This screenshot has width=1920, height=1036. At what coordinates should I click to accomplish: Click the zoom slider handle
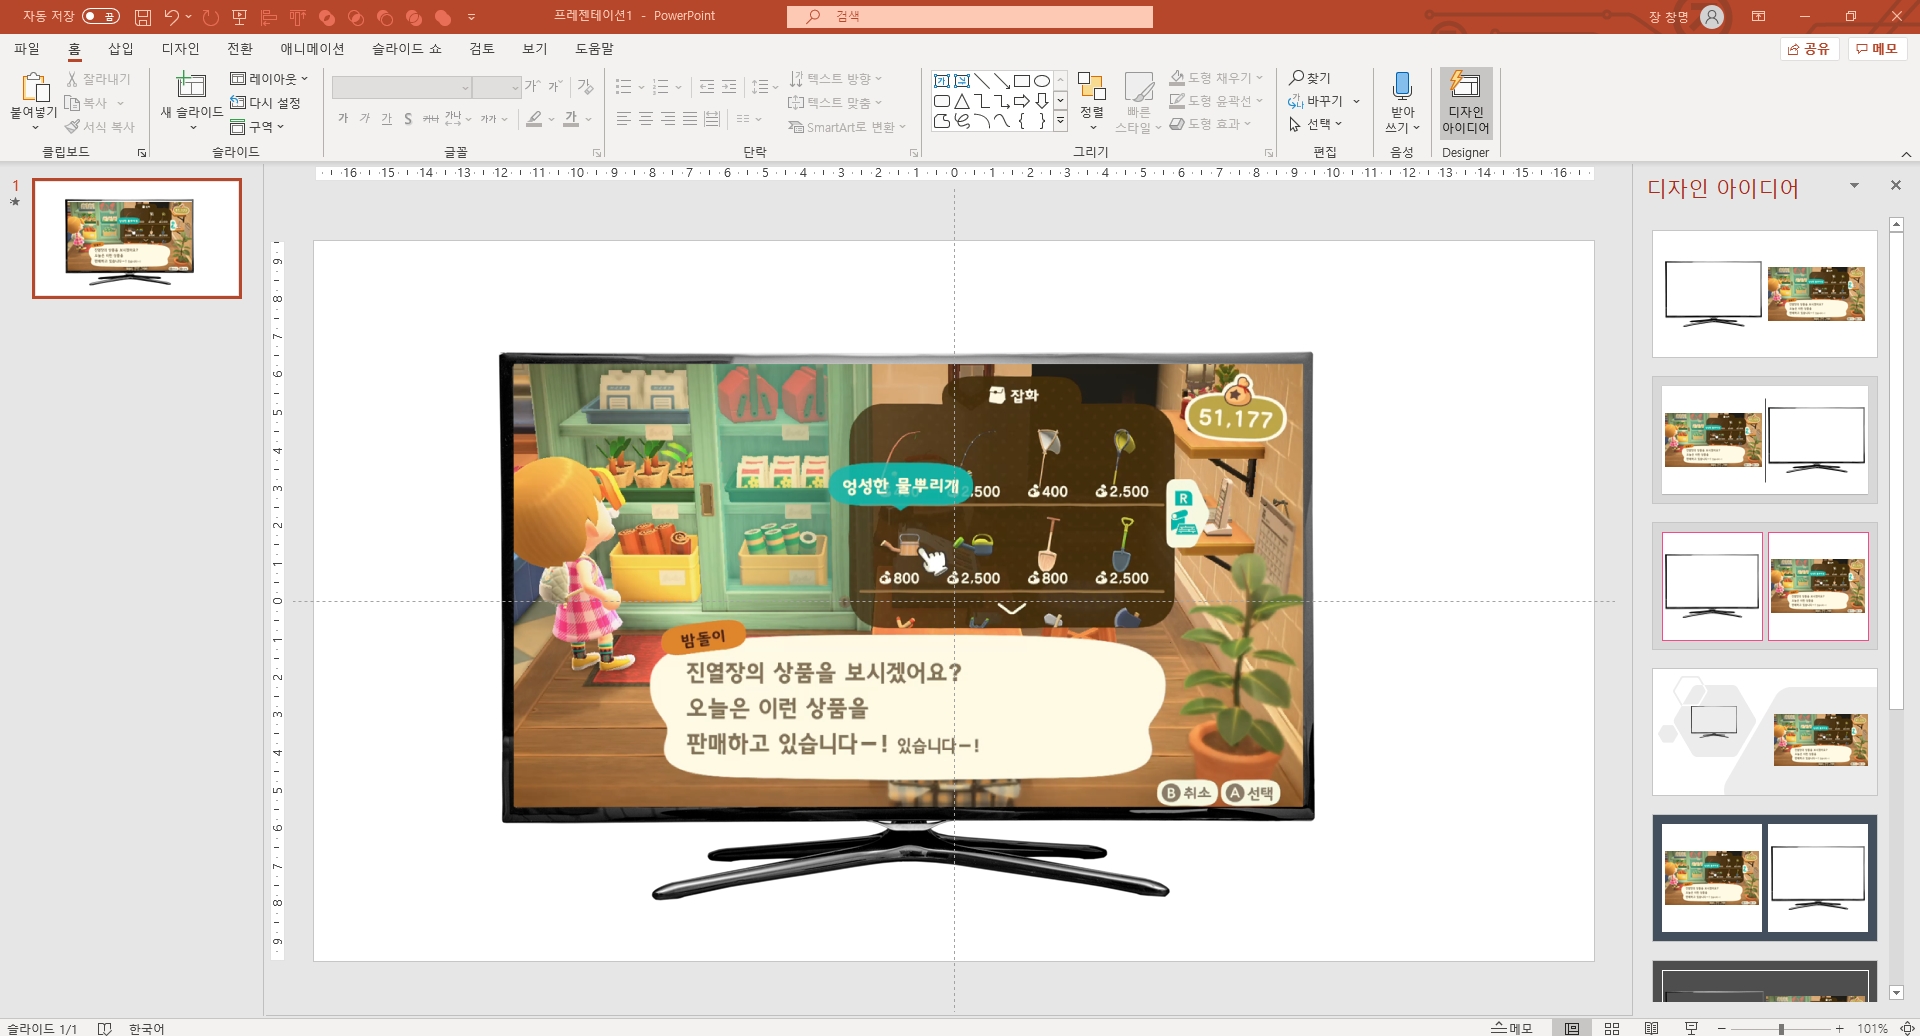point(1781,1028)
